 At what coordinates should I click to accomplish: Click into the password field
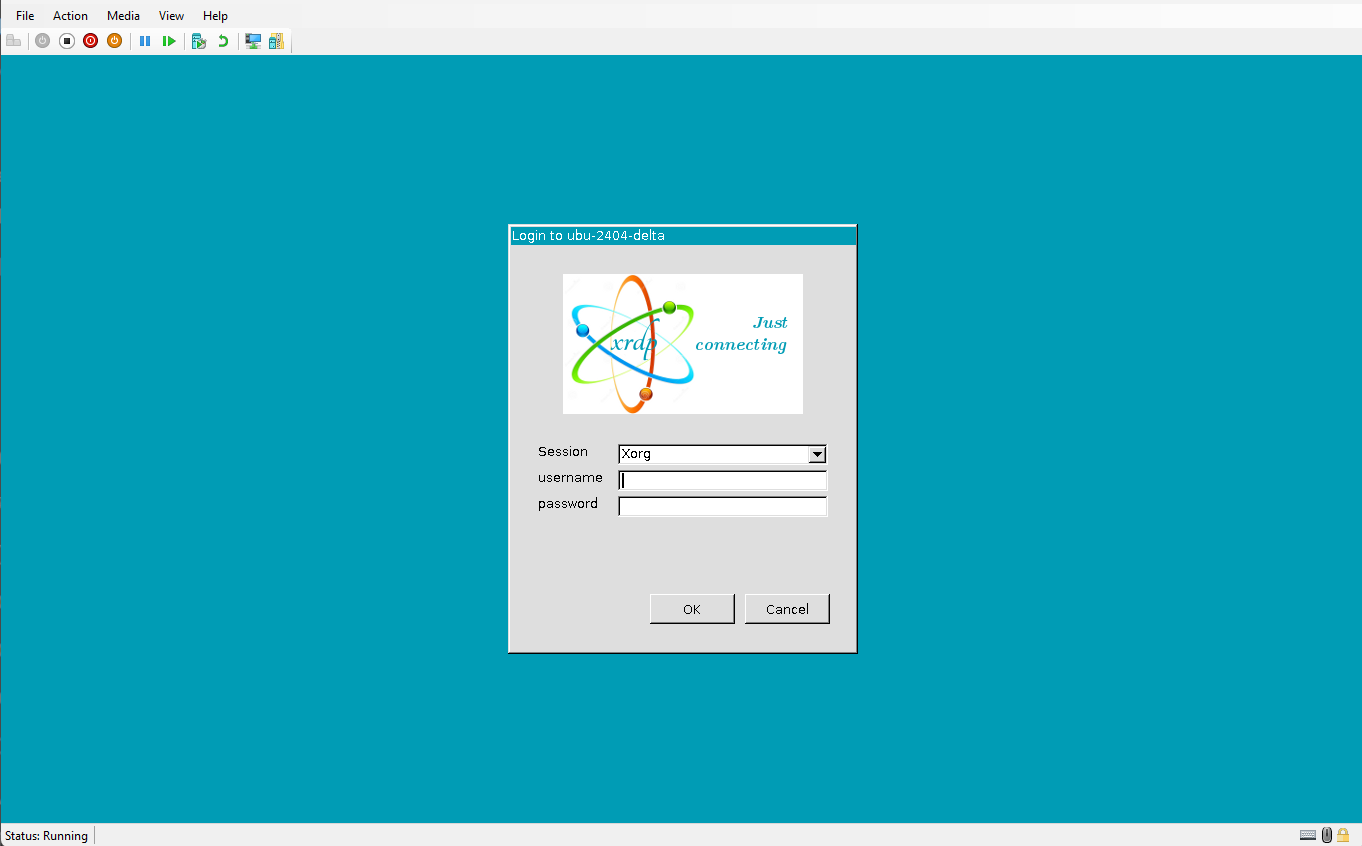[722, 506]
